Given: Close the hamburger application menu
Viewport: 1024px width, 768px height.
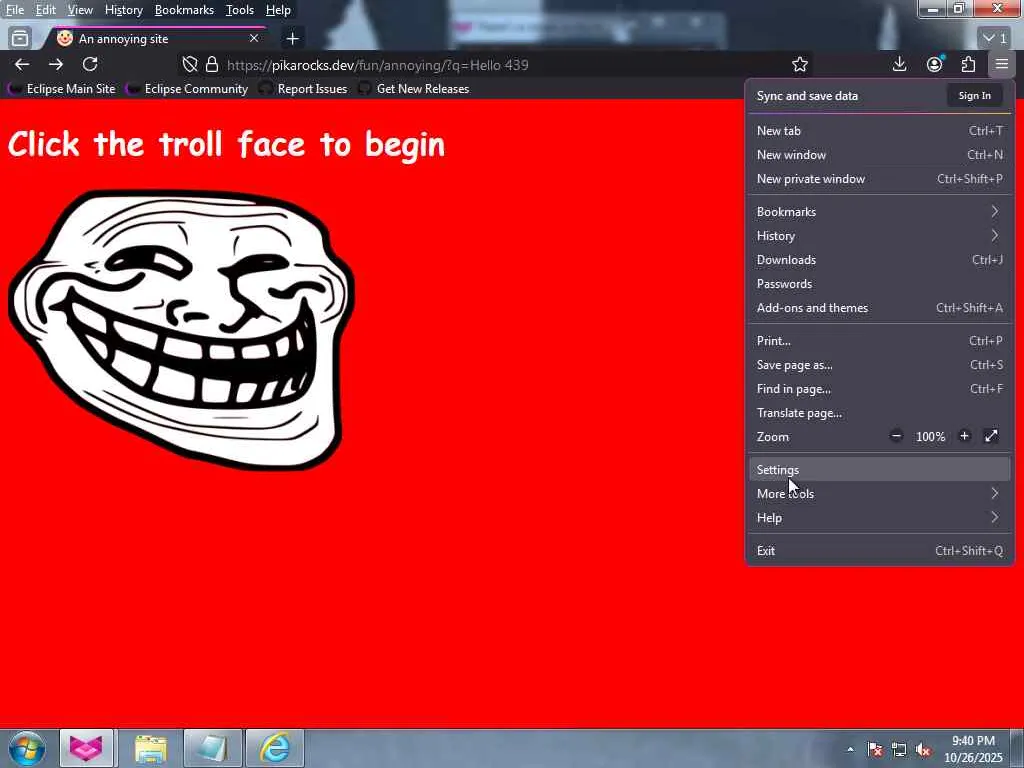Looking at the screenshot, I should [1002, 64].
